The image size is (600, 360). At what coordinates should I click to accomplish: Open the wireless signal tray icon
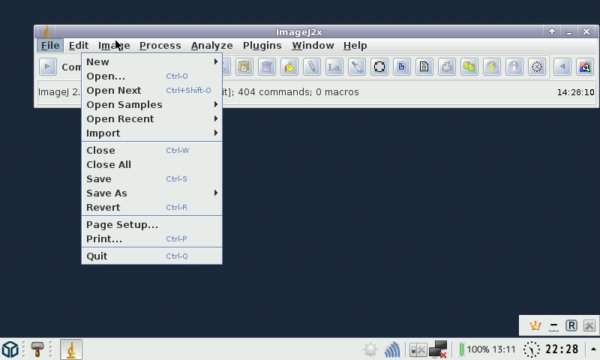pyautogui.click(x=392, y=349)
